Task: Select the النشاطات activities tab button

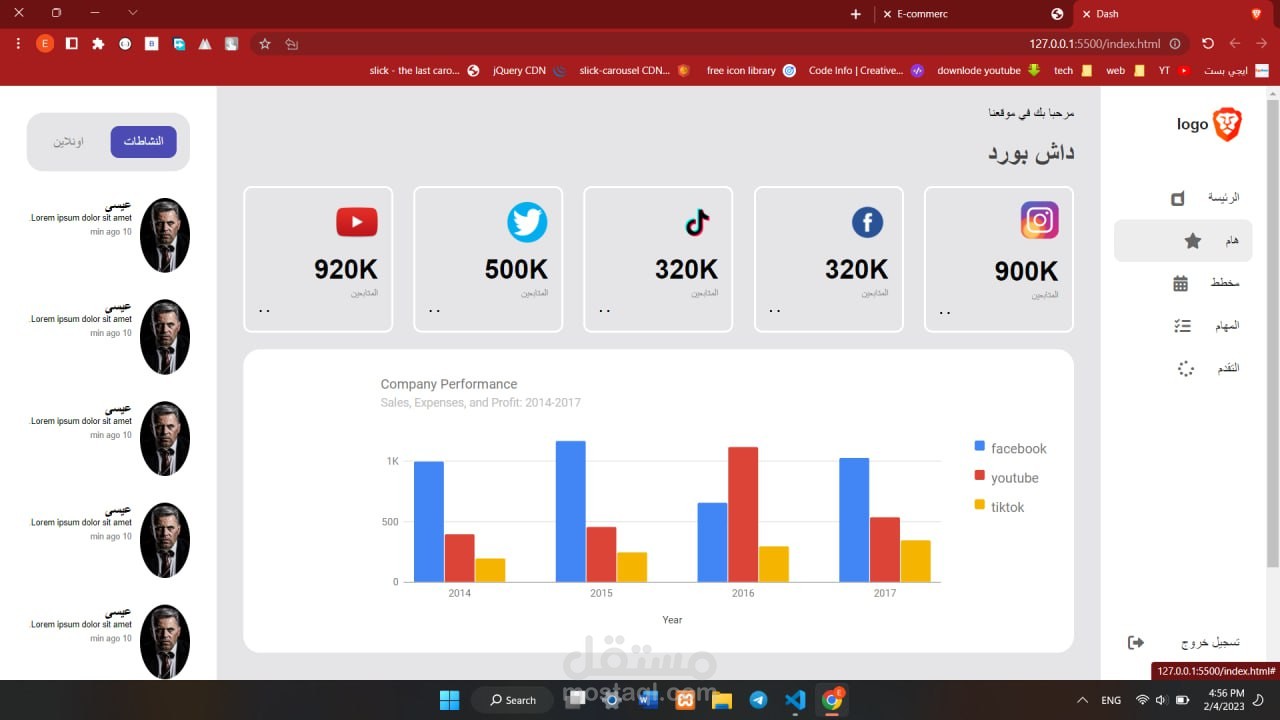Action: pos(143,142)
